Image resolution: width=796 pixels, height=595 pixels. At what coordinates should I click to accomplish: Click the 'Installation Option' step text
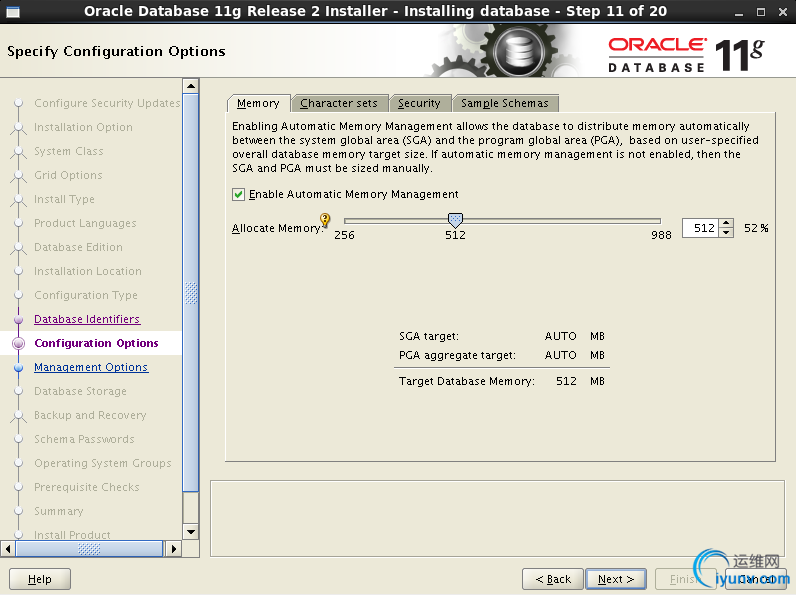83,127
